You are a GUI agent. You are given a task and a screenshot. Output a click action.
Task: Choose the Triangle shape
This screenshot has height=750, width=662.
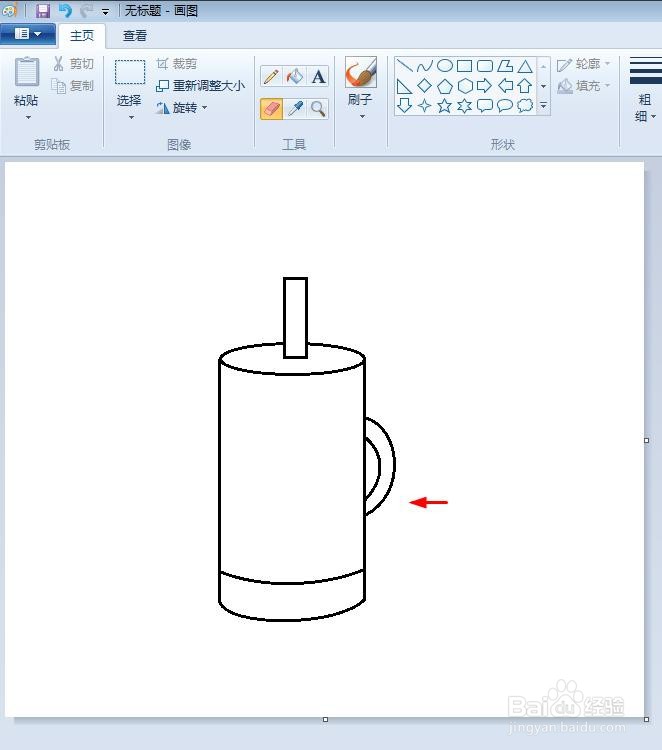click(525, 66)
